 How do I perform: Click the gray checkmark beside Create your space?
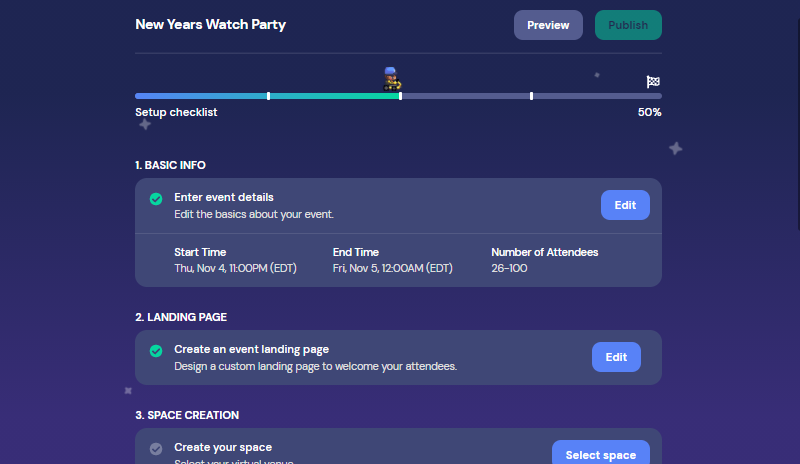click(156, 449)
